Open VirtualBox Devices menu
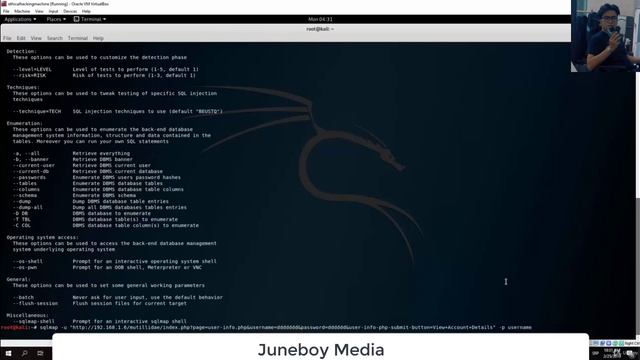The image size is (640, 360). coord(70,11)
